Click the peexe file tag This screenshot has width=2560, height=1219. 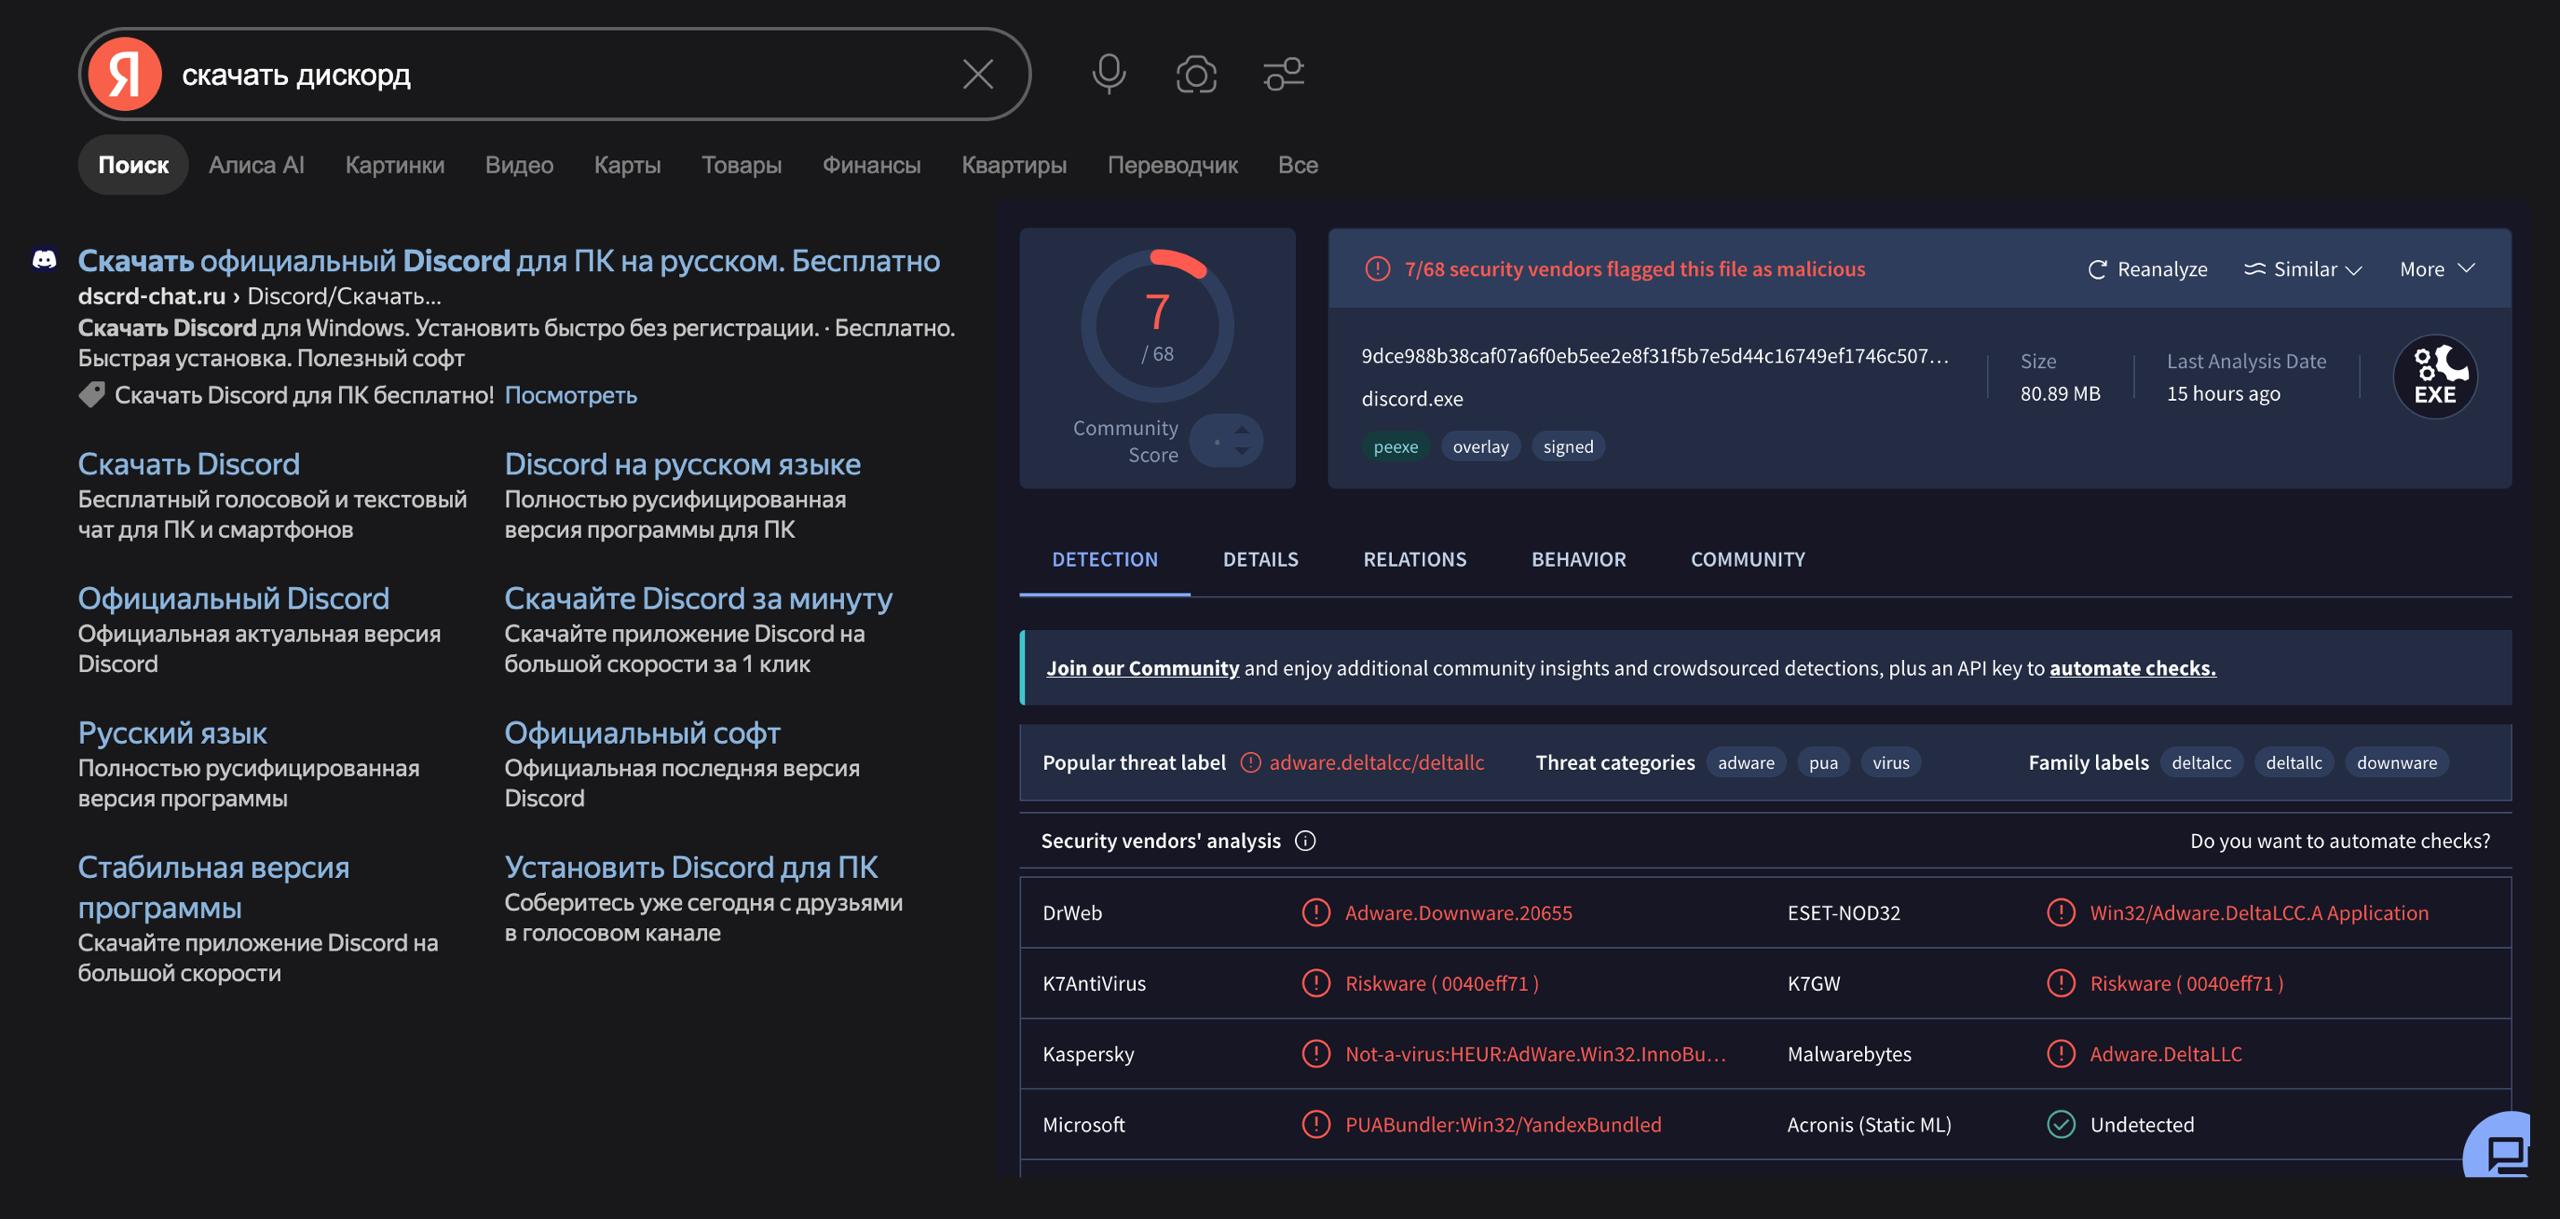[1395, 446]
